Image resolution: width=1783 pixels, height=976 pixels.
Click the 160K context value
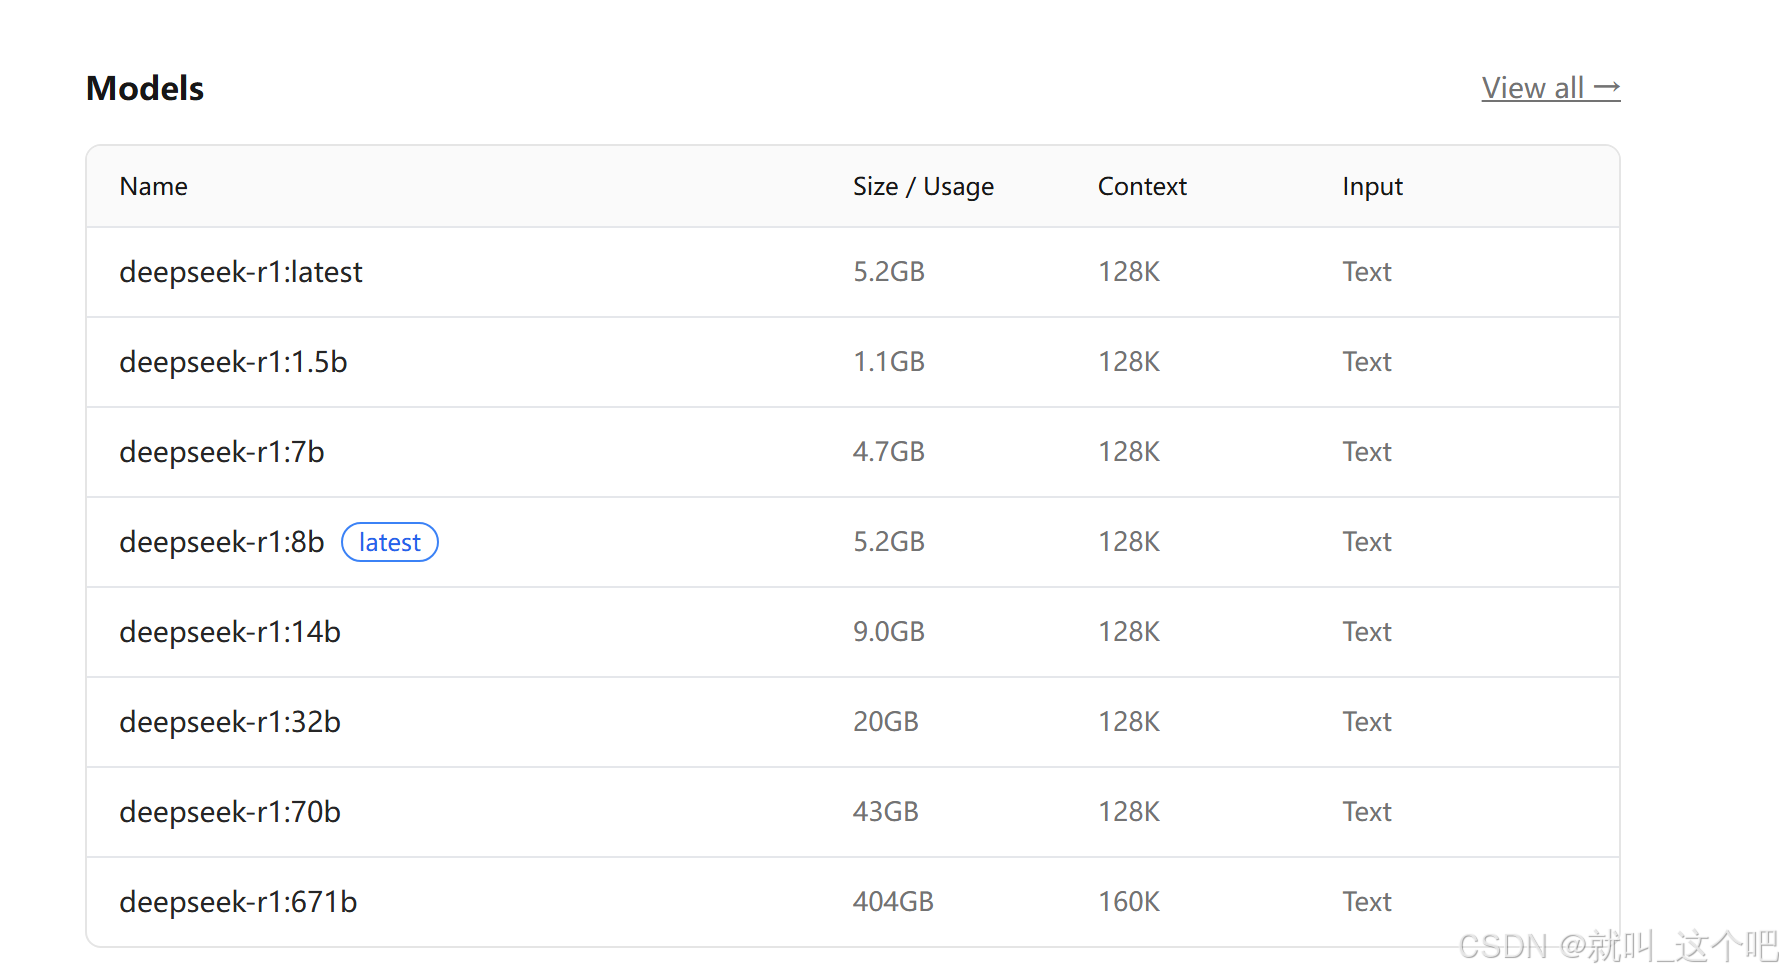tap(1129, 902)
